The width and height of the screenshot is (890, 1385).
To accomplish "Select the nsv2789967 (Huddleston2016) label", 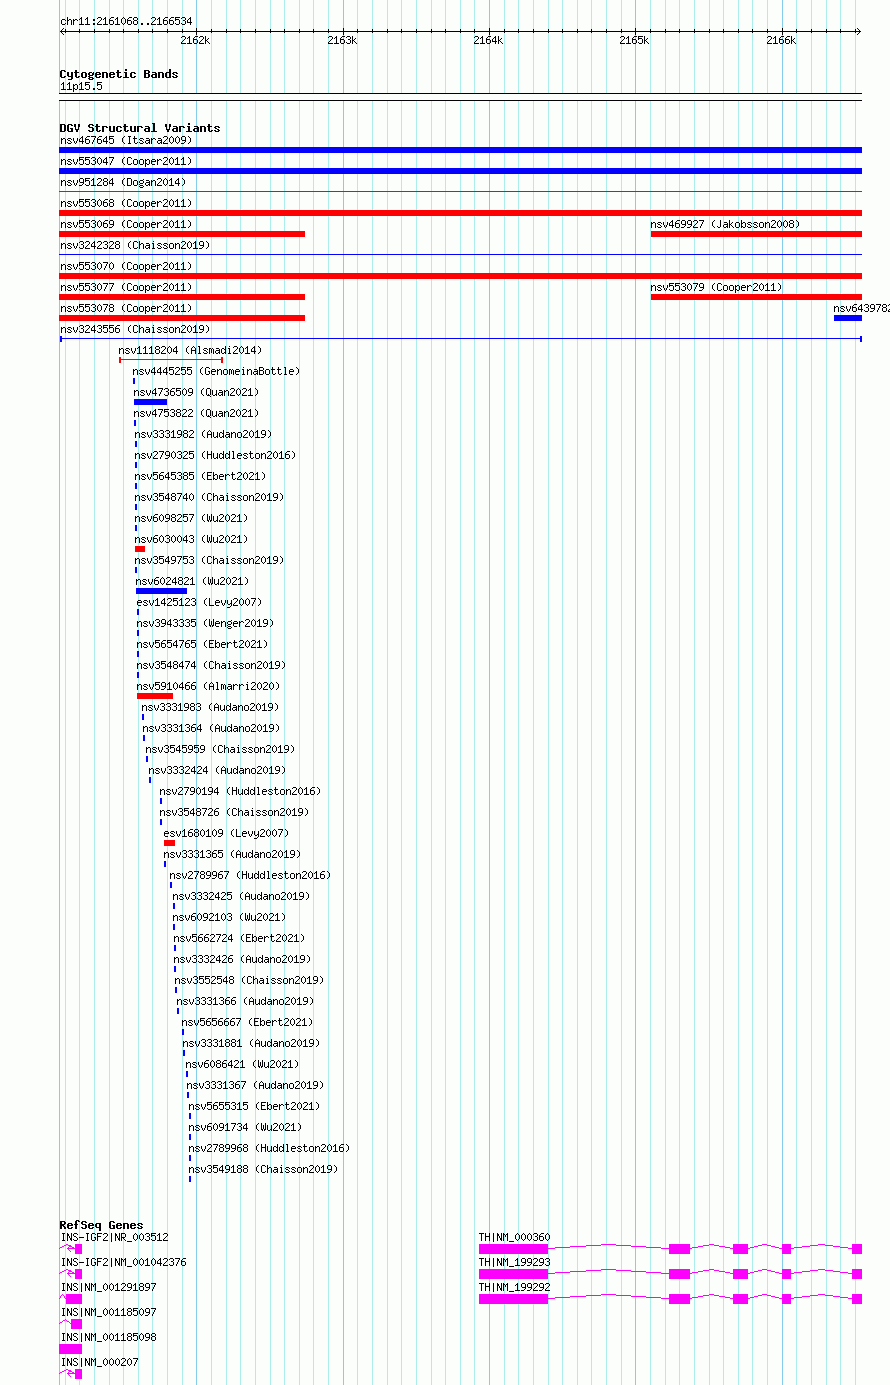I will [x=250, y=875].
